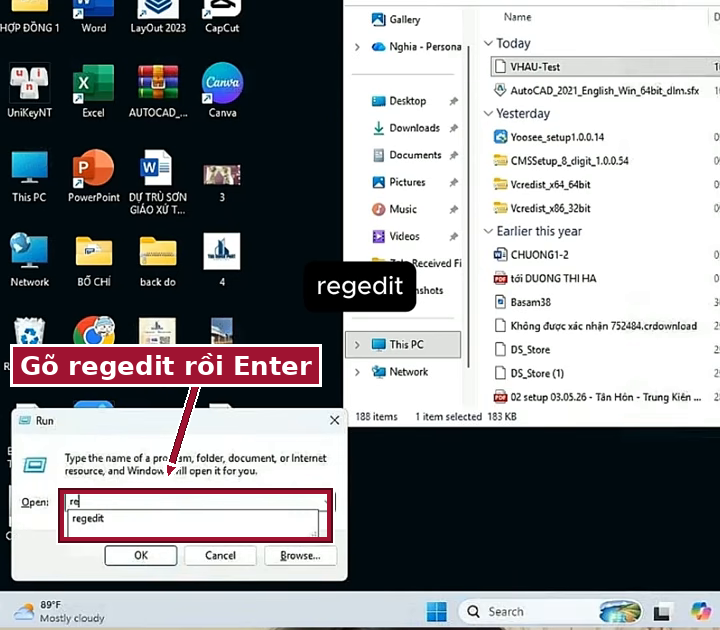Select the VHAU-Test file
Screen dimensions: 720x630
pos(605,67)
